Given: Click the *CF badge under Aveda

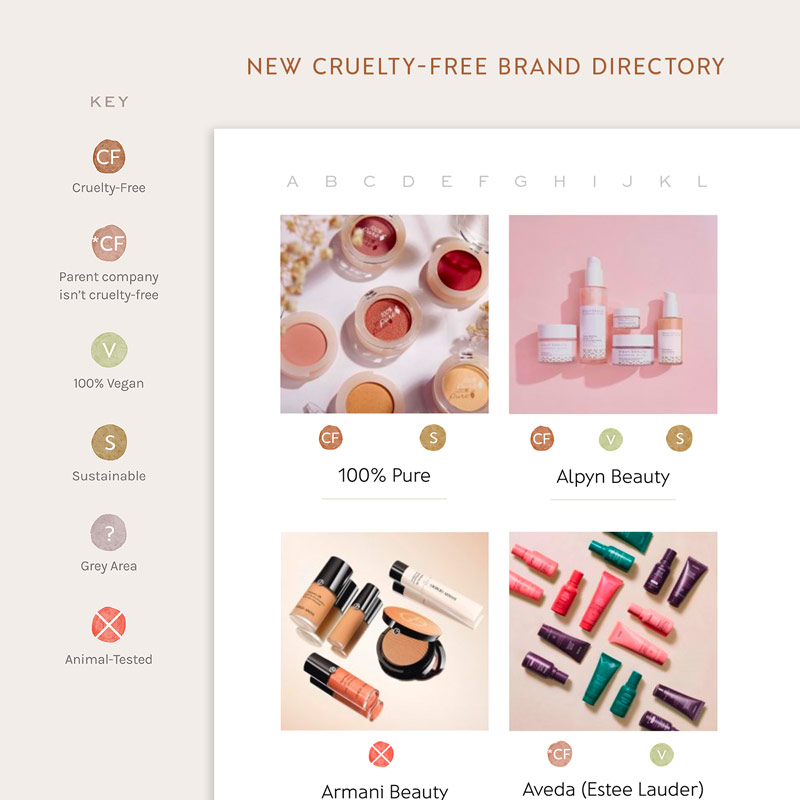Looking at the screenshot, I should [x=560, y=754].
